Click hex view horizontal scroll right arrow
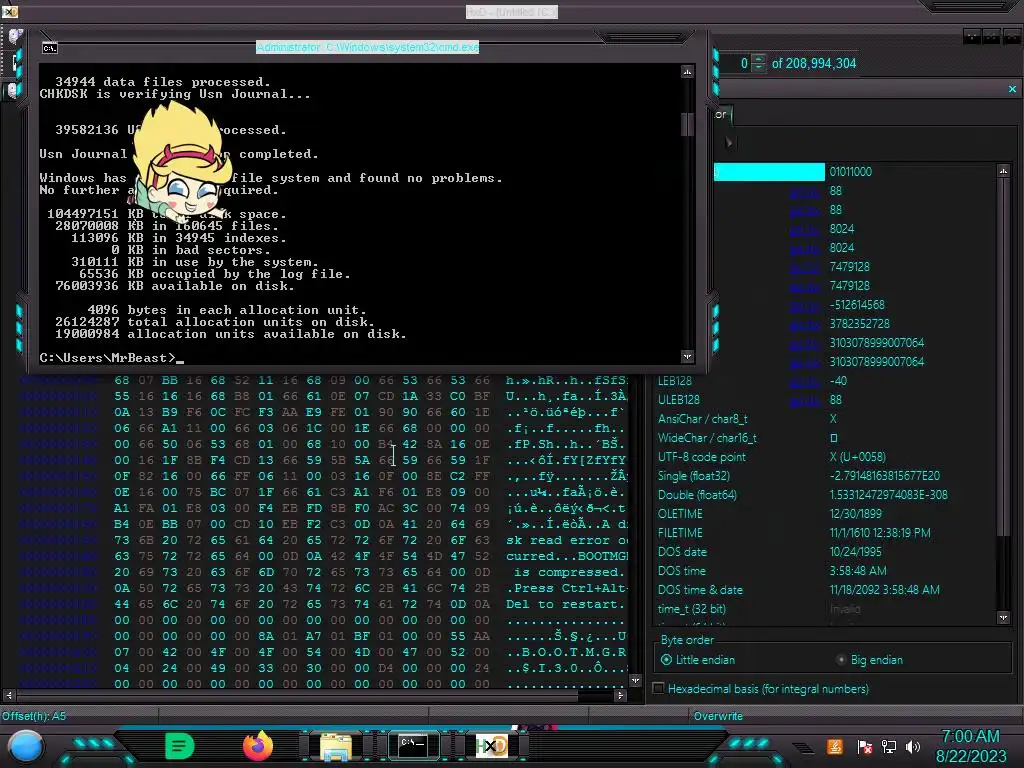 pos(620,696)
